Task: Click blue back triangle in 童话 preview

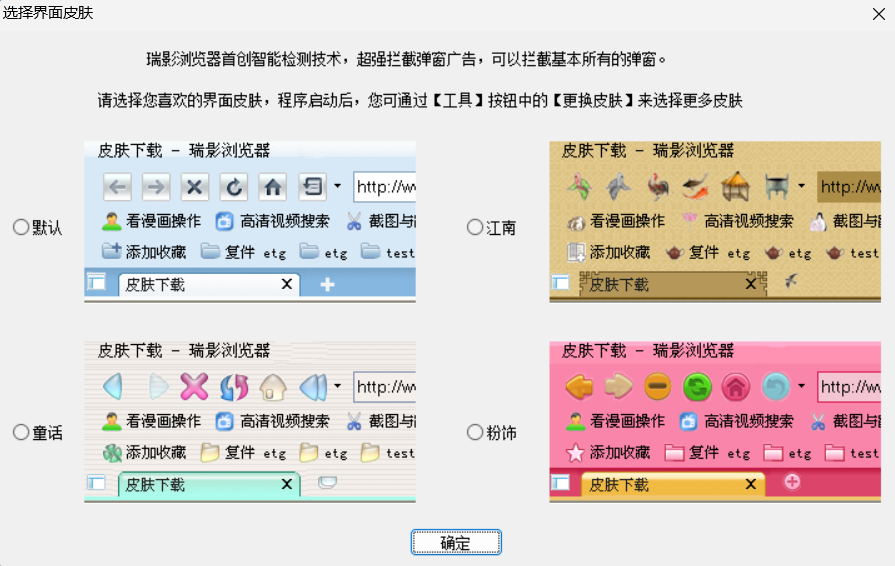Action: tap(113, 386)
